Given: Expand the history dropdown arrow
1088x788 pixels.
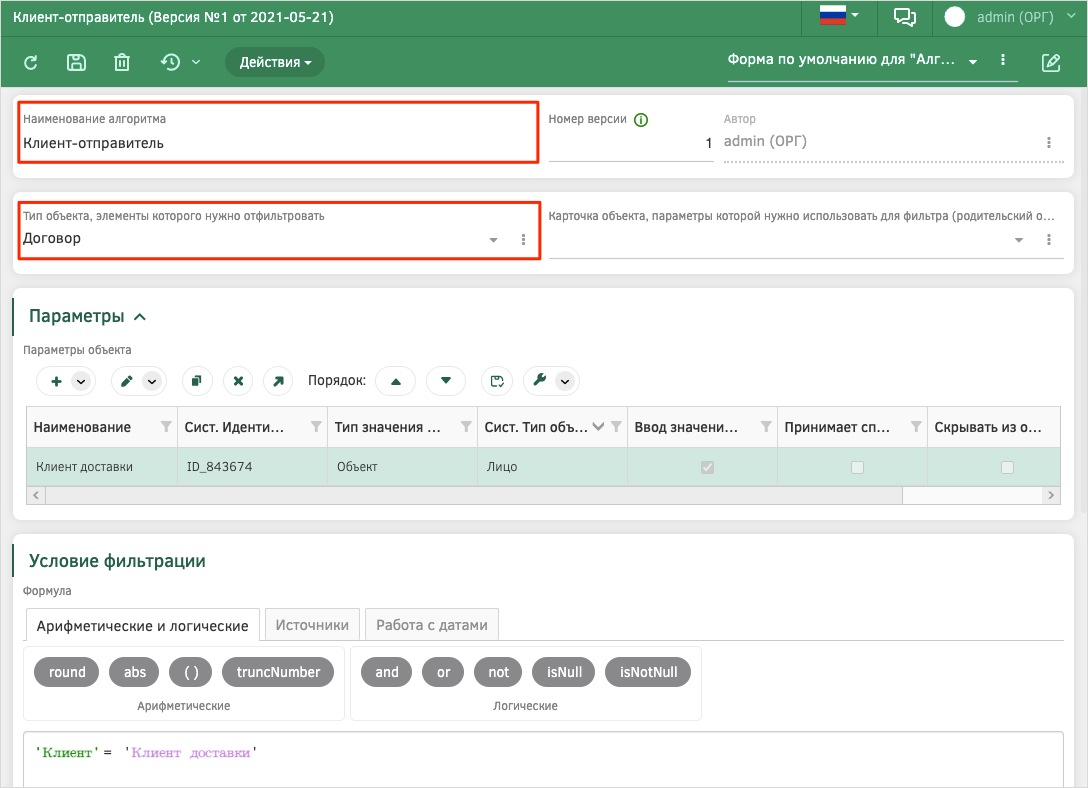Looking at the screenshot, I should [x=196, y=62].
